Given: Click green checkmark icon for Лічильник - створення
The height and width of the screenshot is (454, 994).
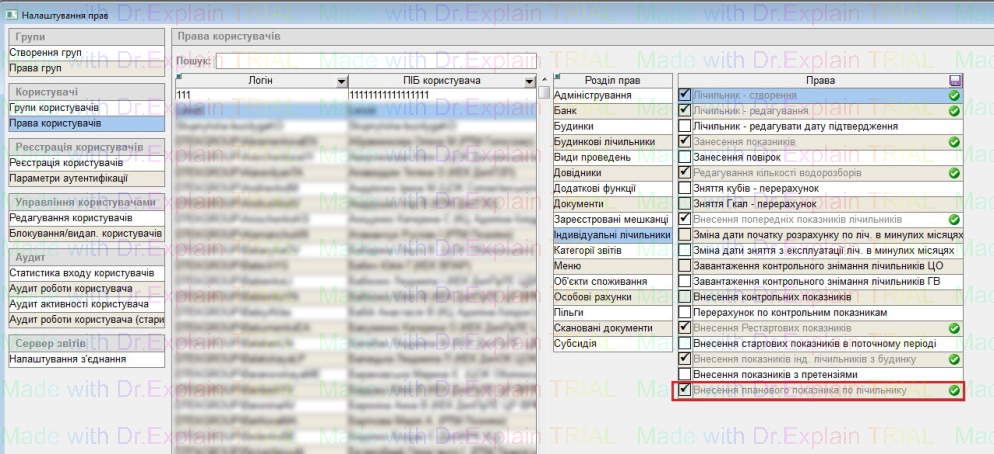Looking at the screenshot, I should 954,95.
